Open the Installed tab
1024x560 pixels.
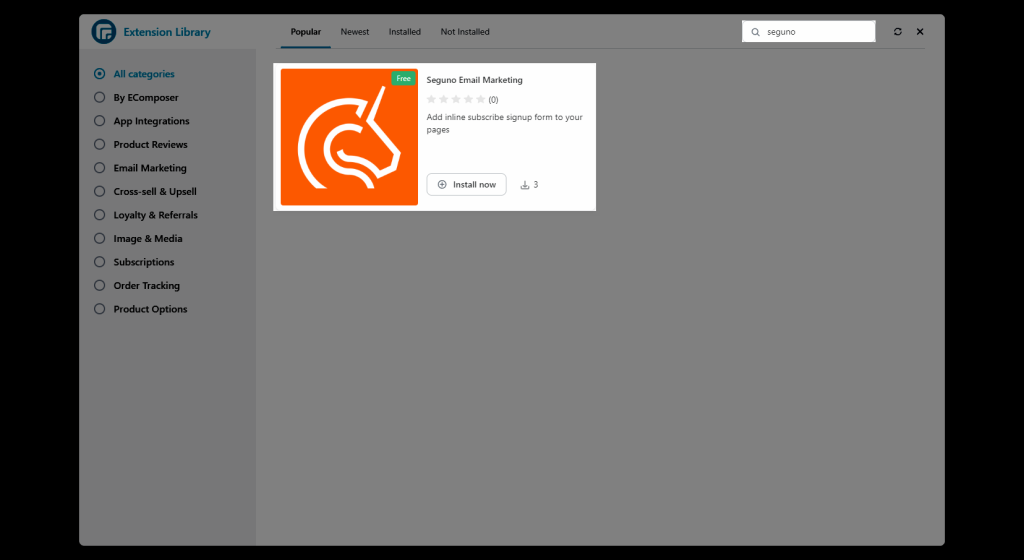(x=405, y=31)
